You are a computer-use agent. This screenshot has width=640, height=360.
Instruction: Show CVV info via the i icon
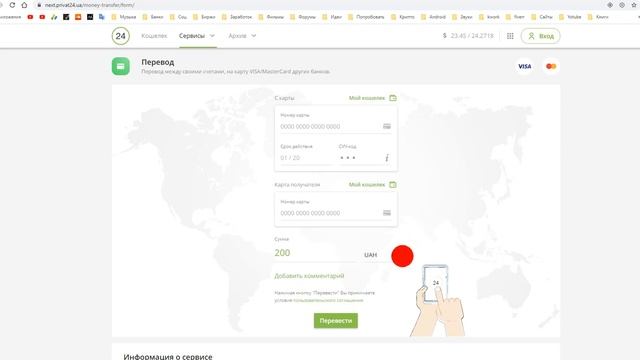[x=387, y=158]
